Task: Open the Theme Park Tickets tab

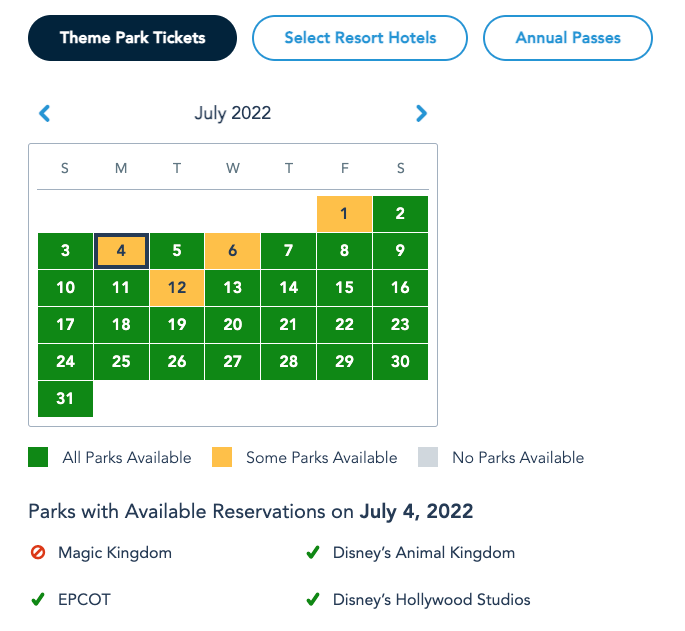Action: [132, 38]
